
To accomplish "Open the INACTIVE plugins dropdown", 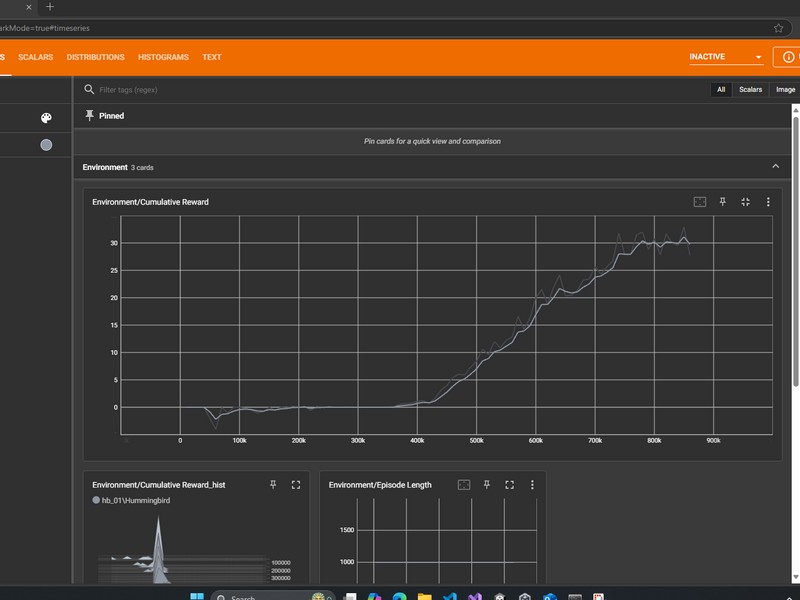I will [725, 57].
